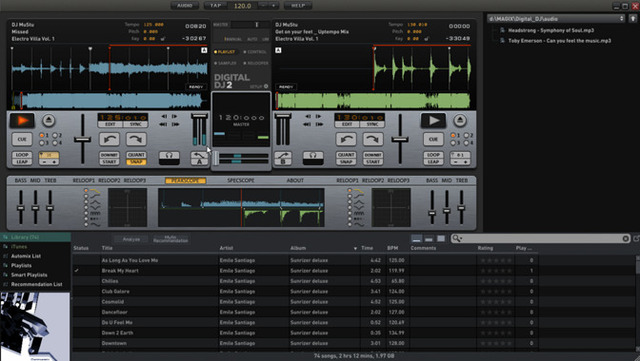Start playback on the right deck

(433, 120)
